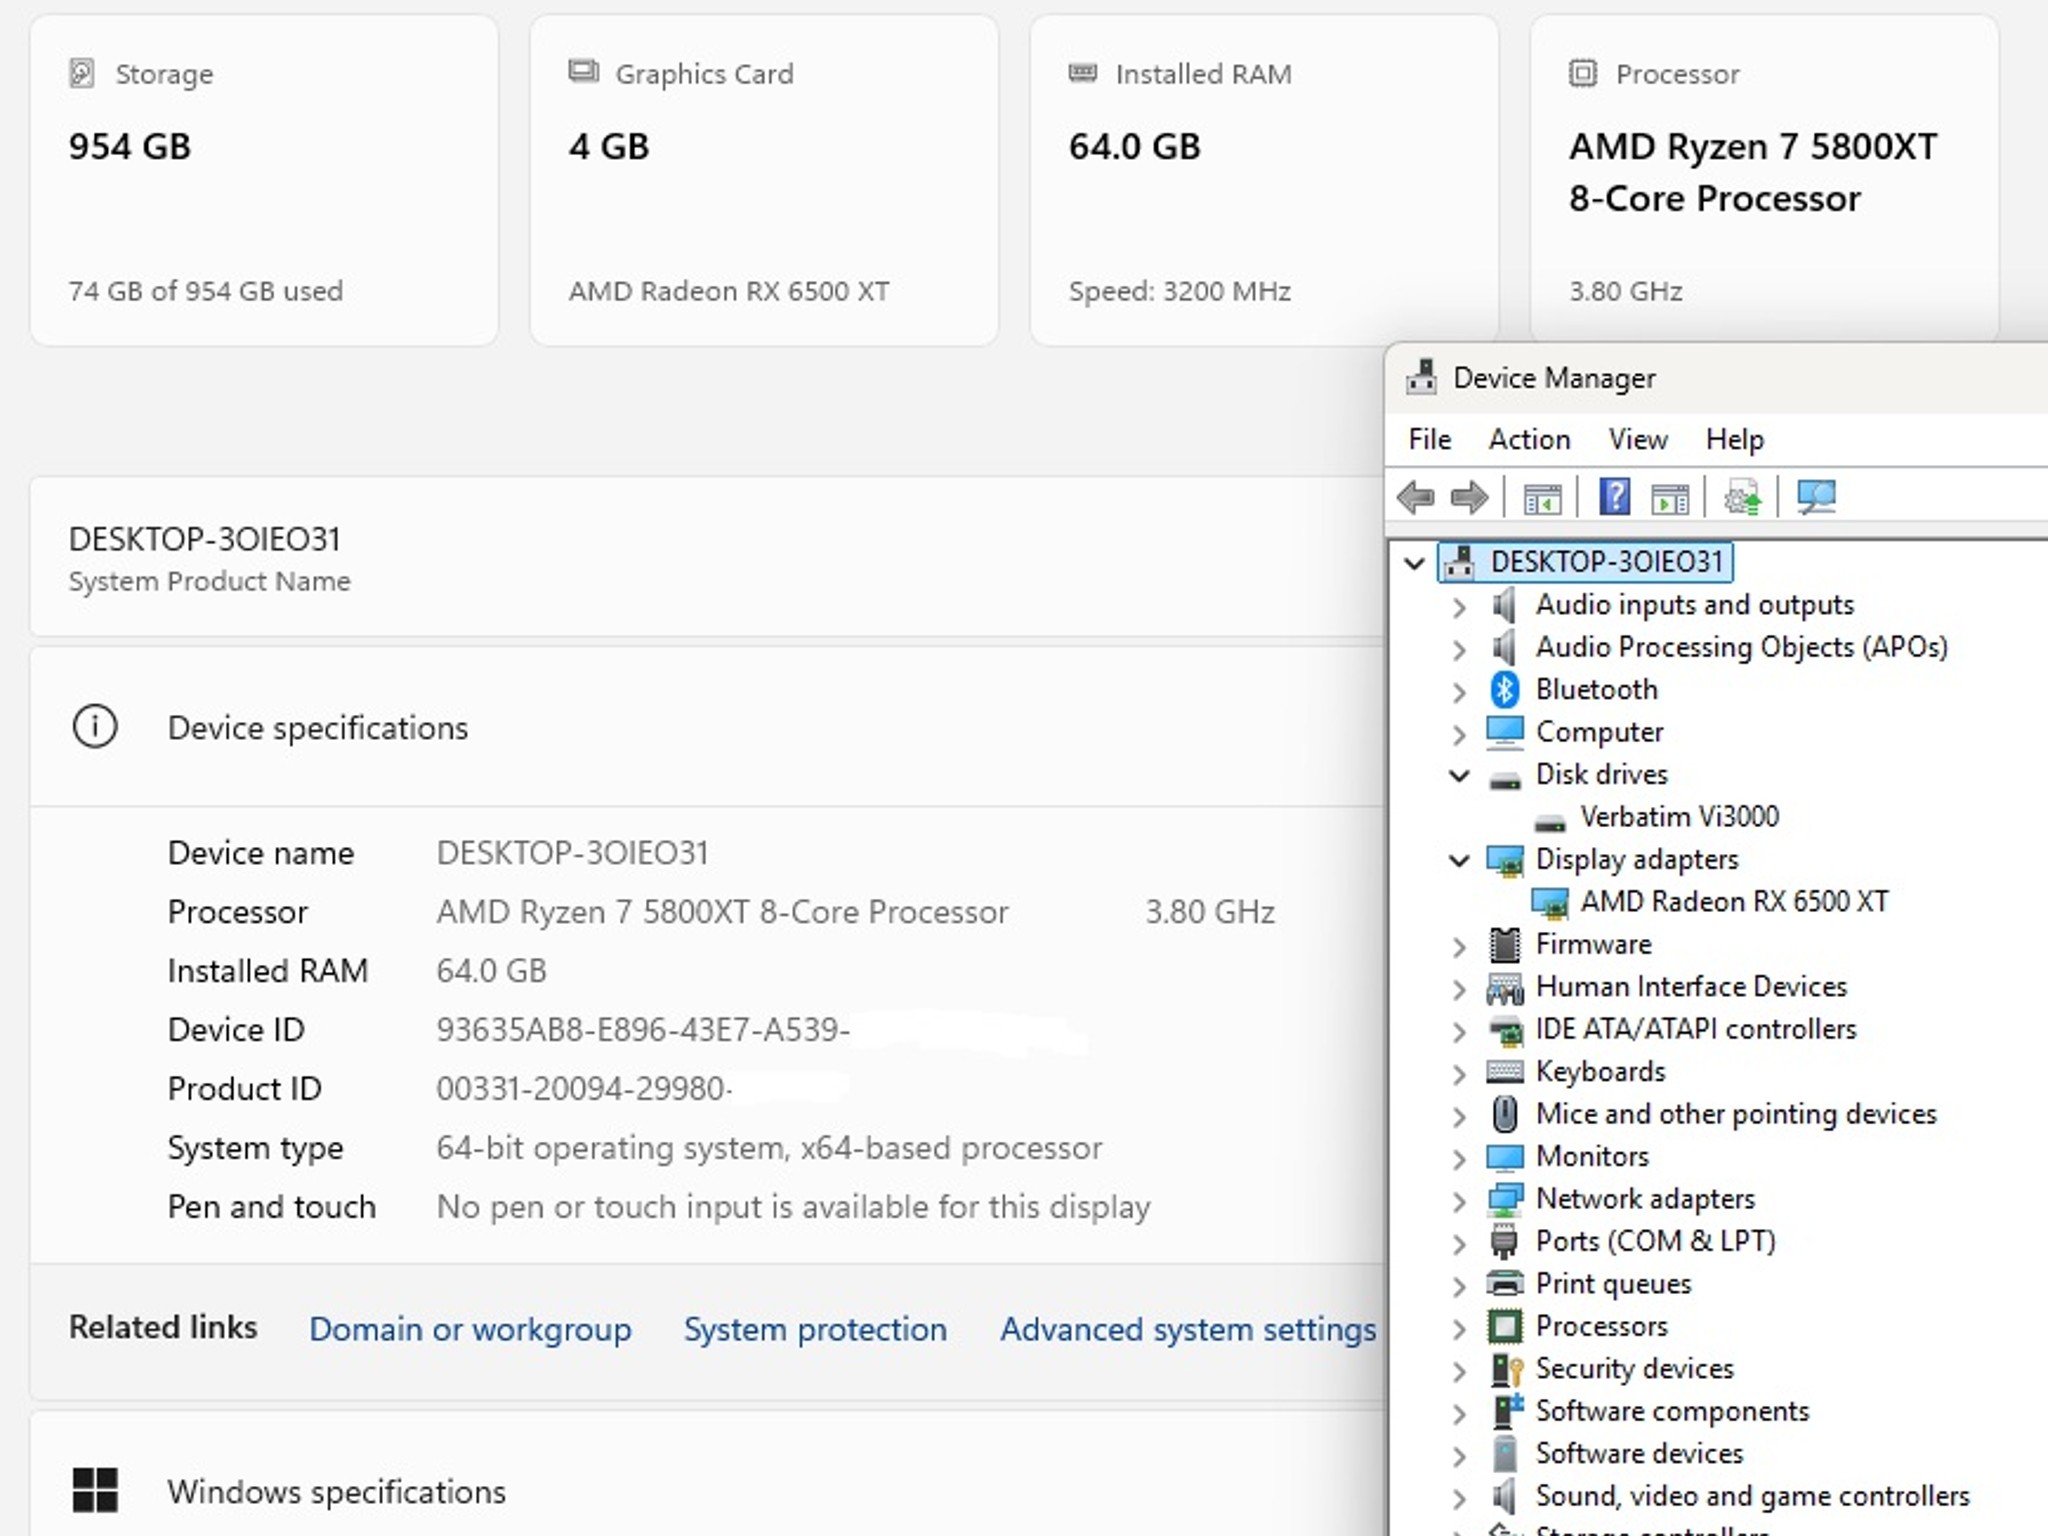Click the Back arrow in Device Manager toolbar
This screenshot has height=1536, width=2048.
coord(1416,497)
